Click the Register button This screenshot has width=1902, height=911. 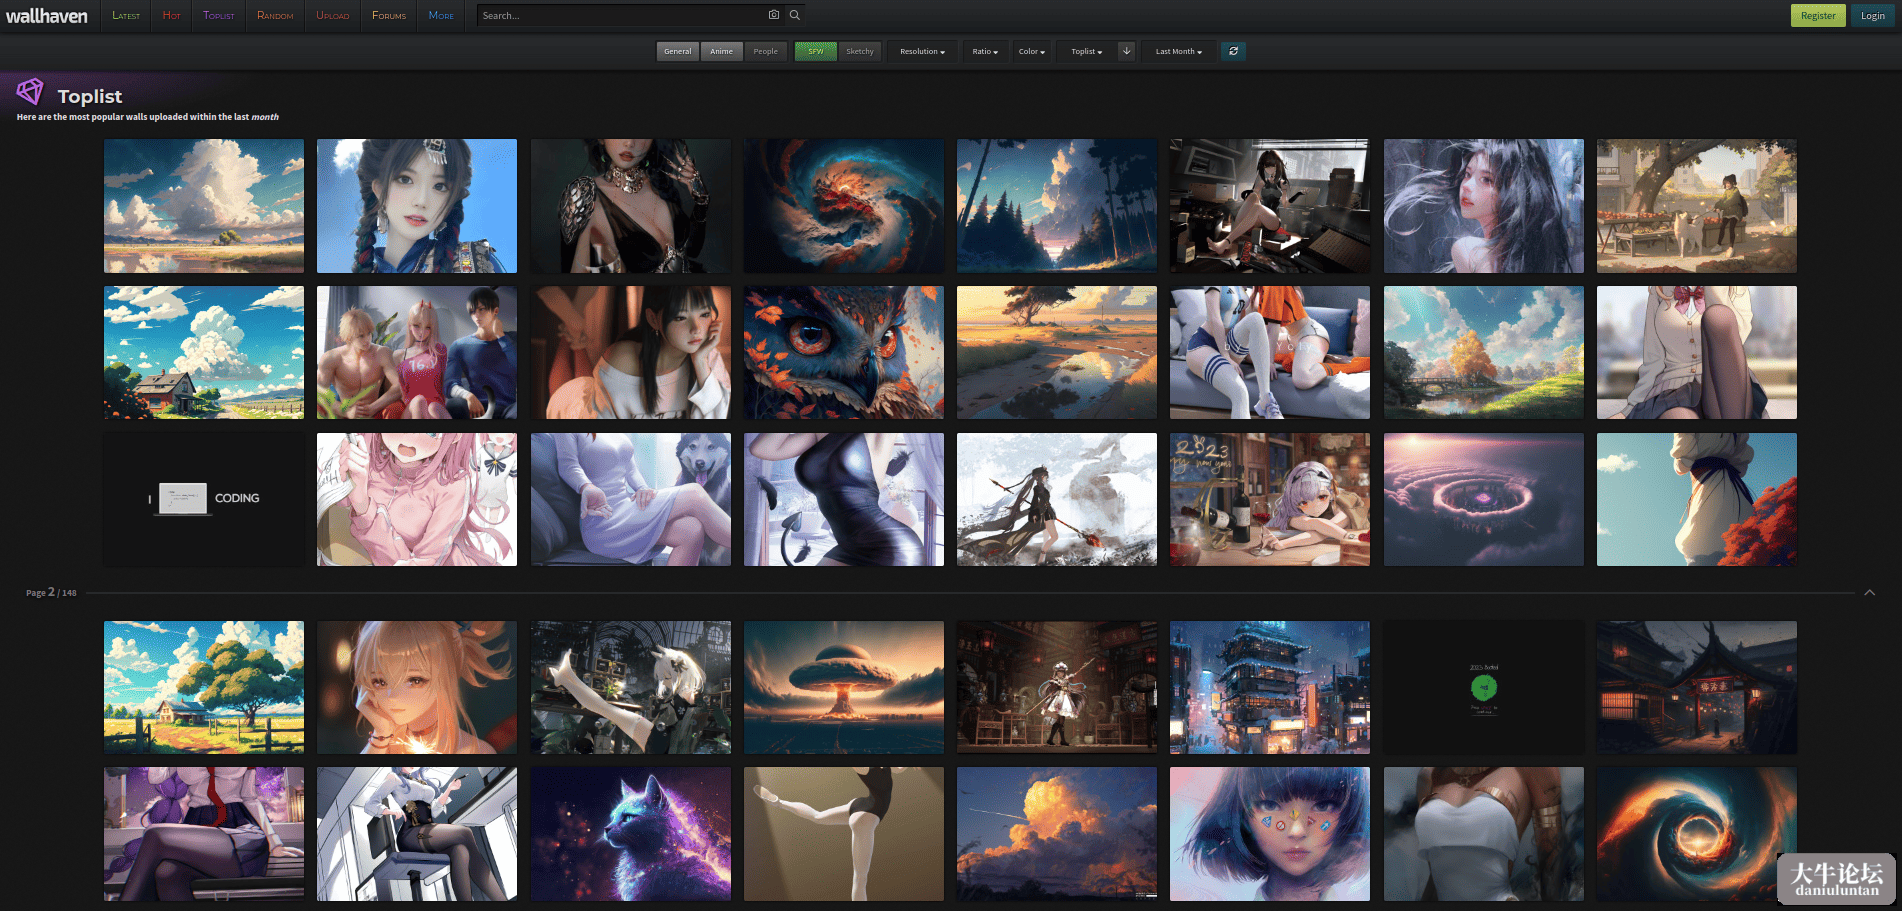(1817, 15)
